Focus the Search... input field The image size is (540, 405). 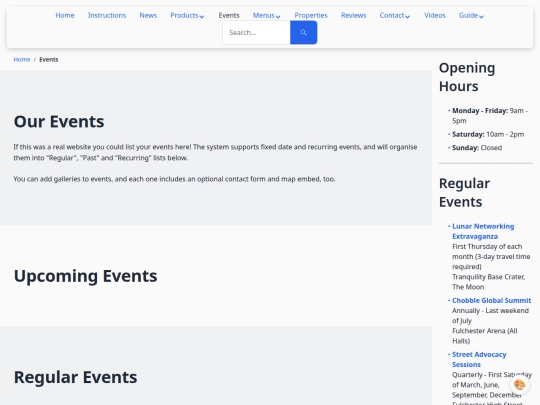[x=256, y=32]
